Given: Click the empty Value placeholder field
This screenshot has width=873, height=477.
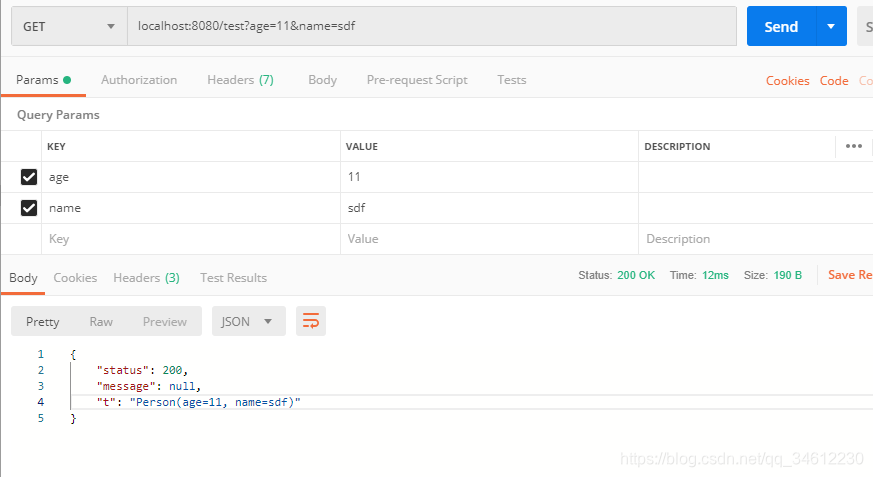Looking at the screenshot, I should tap(489, 239).
